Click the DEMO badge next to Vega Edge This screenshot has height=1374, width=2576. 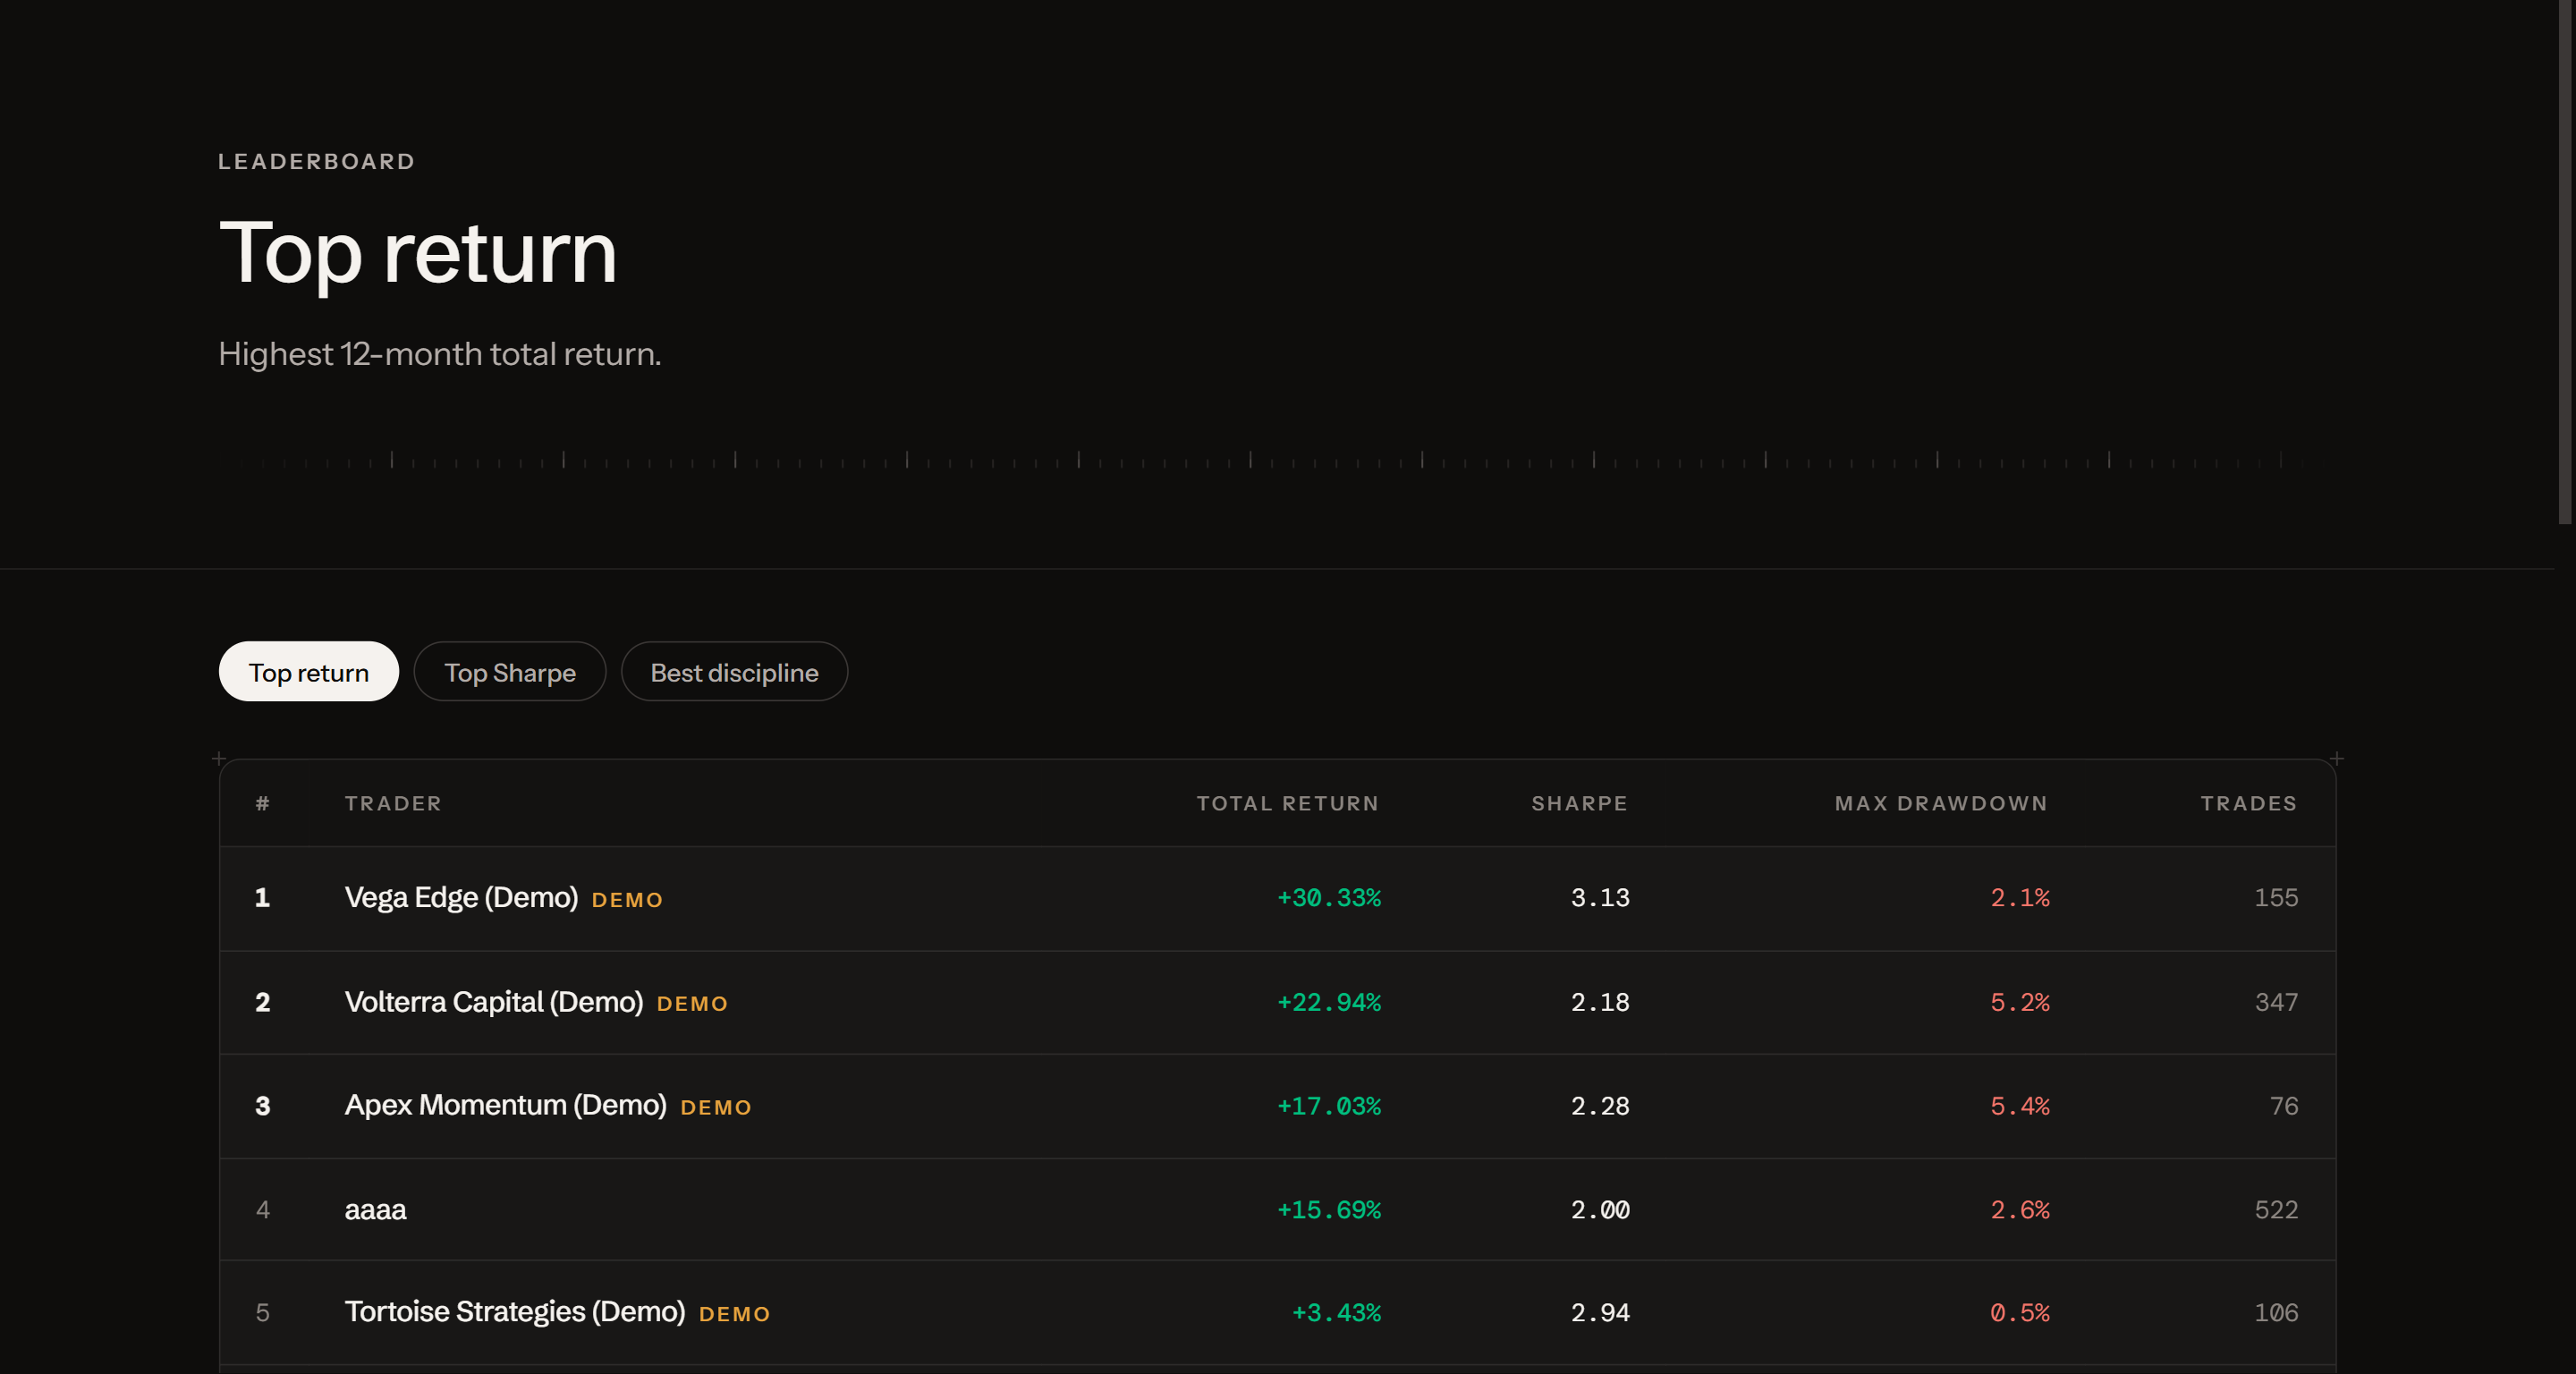[x=627, y=900]
